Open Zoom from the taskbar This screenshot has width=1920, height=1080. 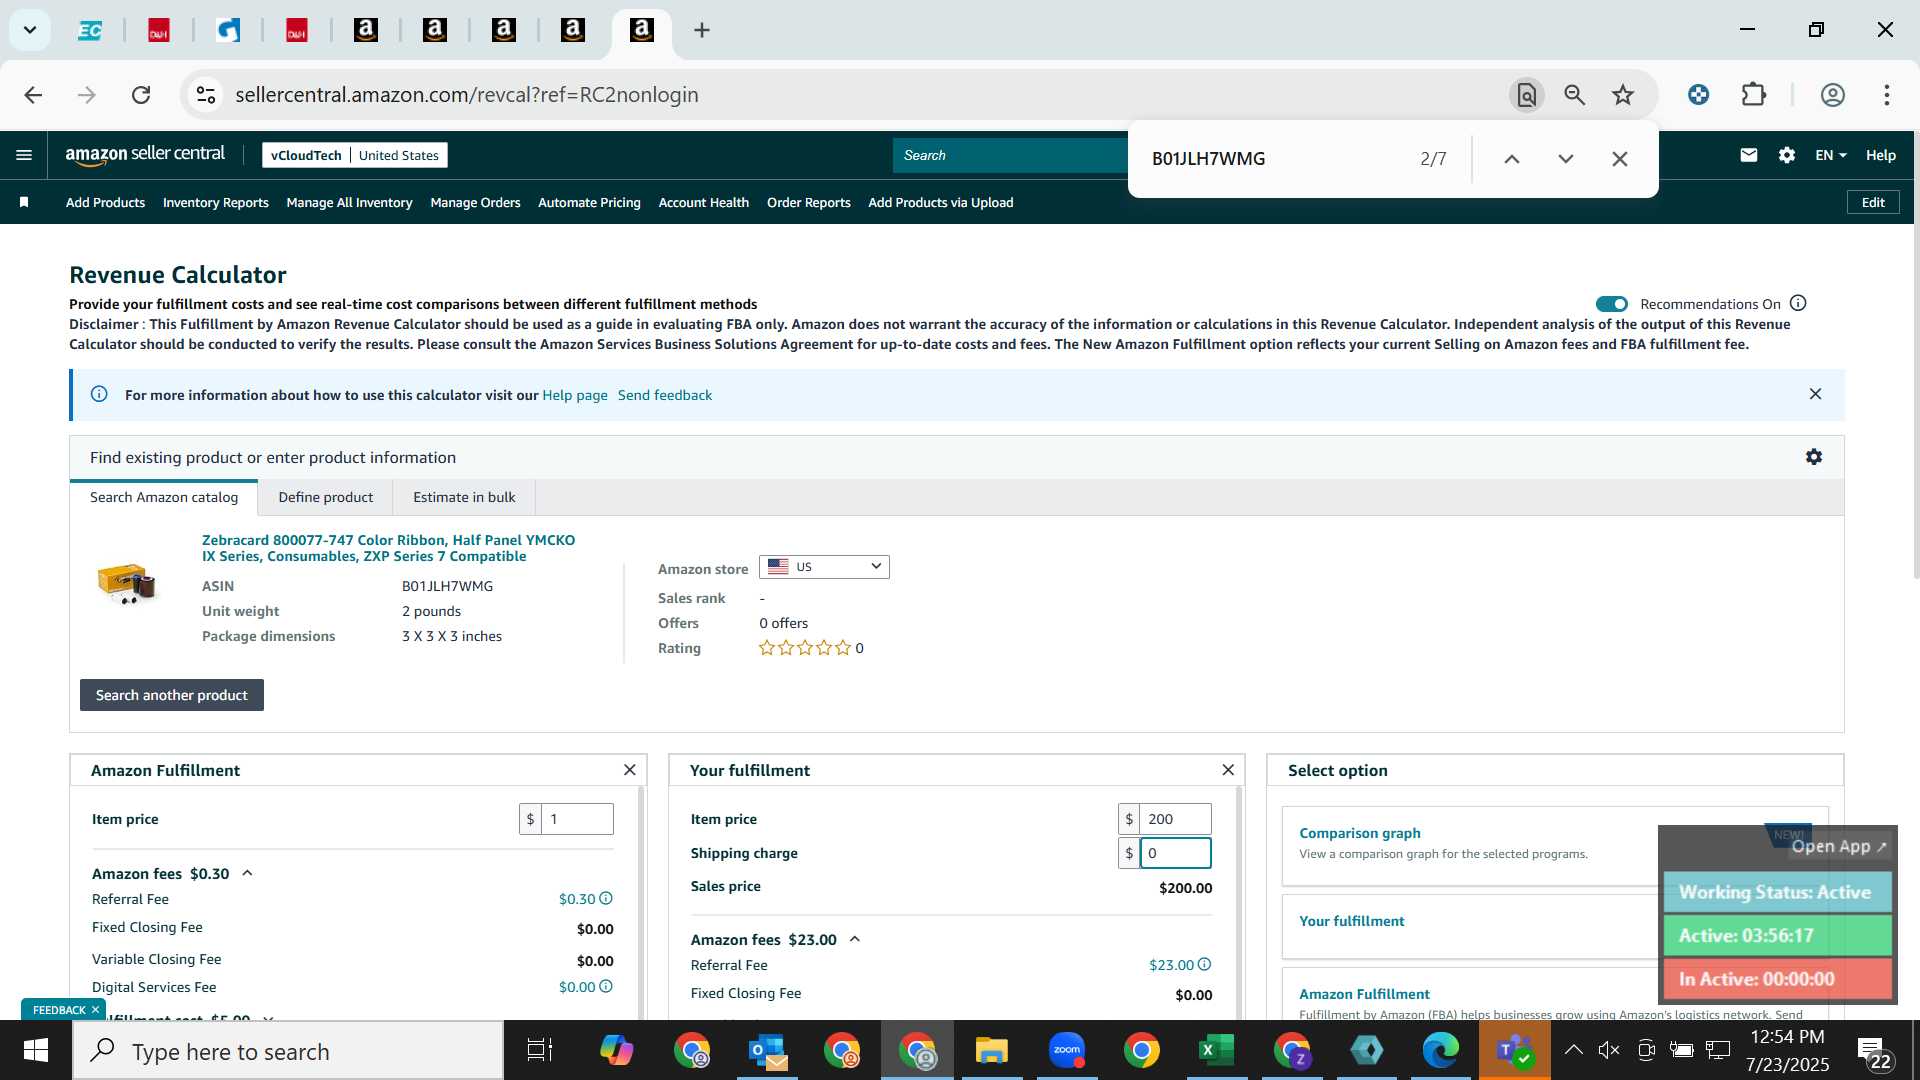(1066, 1051)
